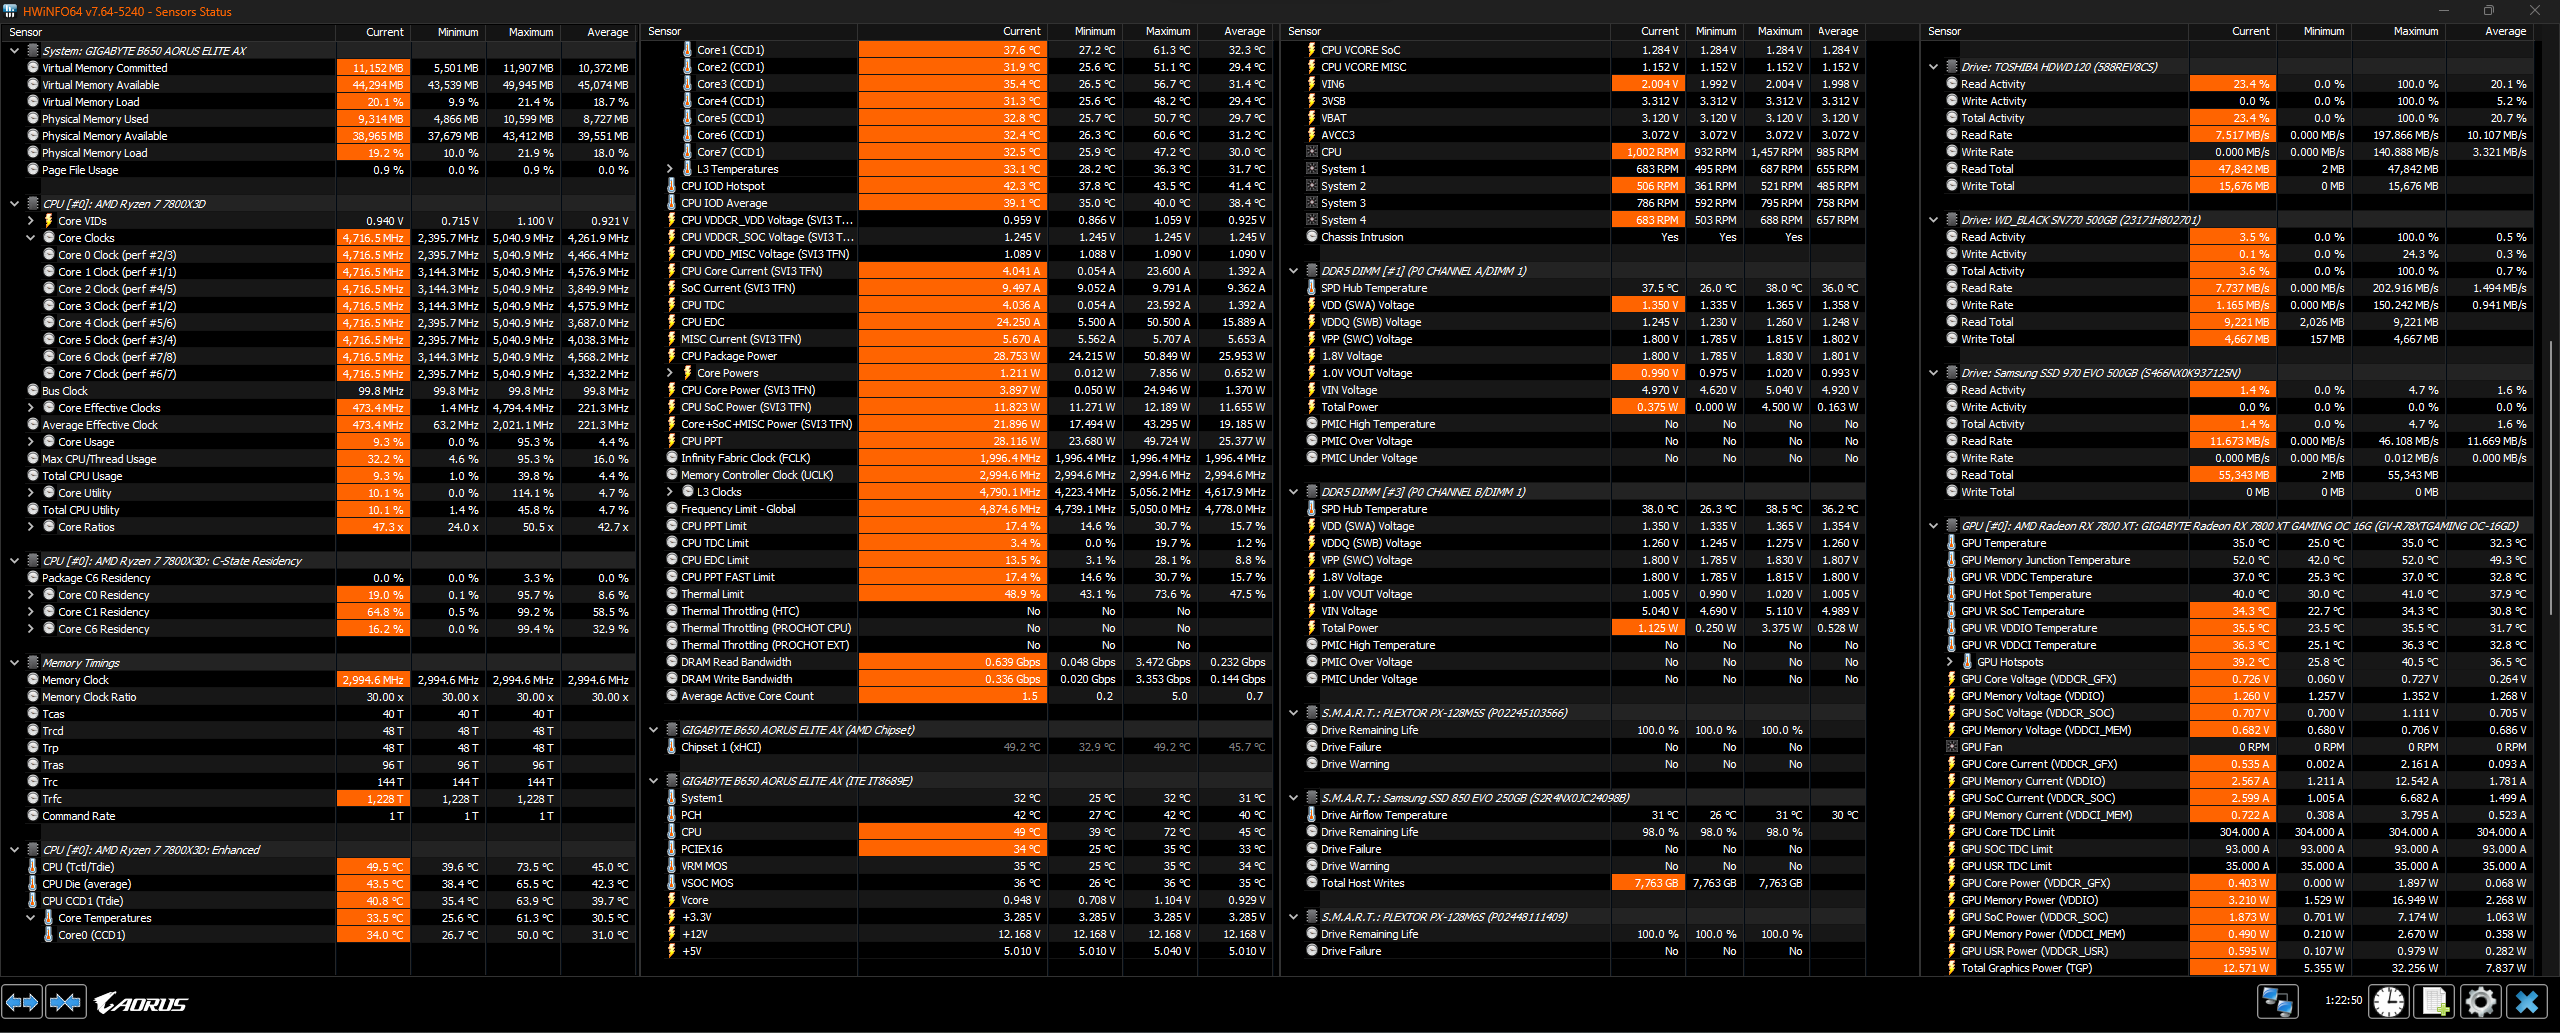Collapse the DDR5 DIMM [#1] group
The image size is (2560, 1033).
[1294, 271]
